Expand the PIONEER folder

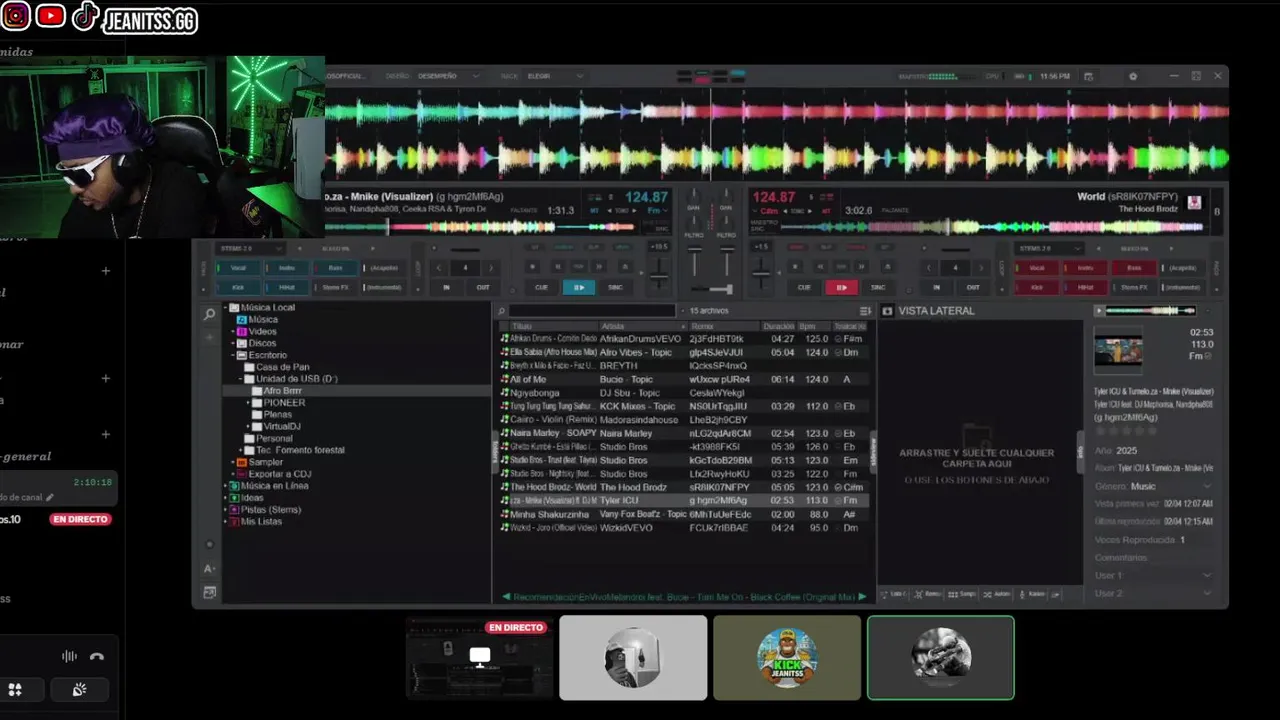(x=250, y=403)
